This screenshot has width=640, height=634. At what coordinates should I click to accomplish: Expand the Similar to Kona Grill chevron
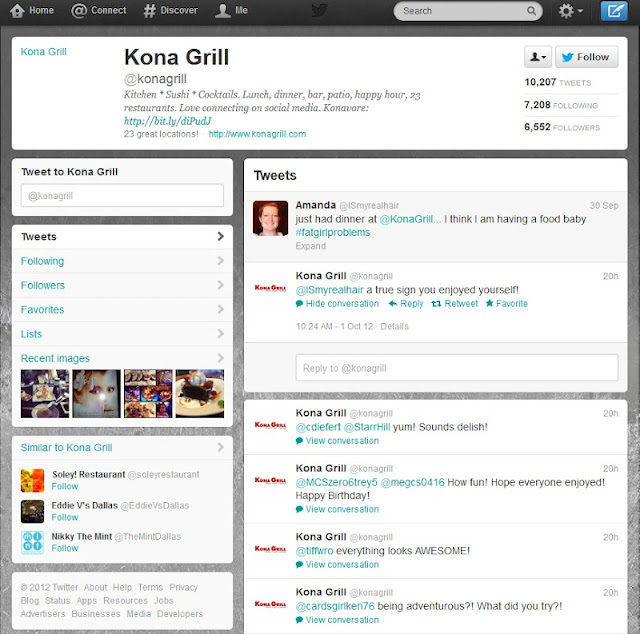[x=220, y=447]
